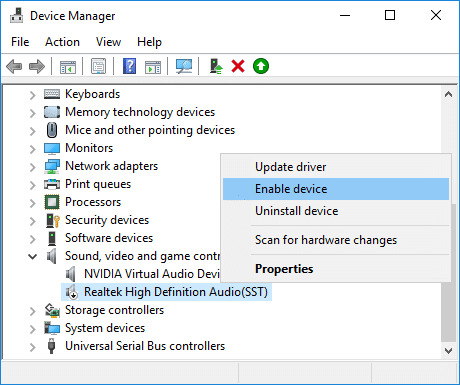
Task: Click the scrollbar down arrow
Action: point(448,351)
